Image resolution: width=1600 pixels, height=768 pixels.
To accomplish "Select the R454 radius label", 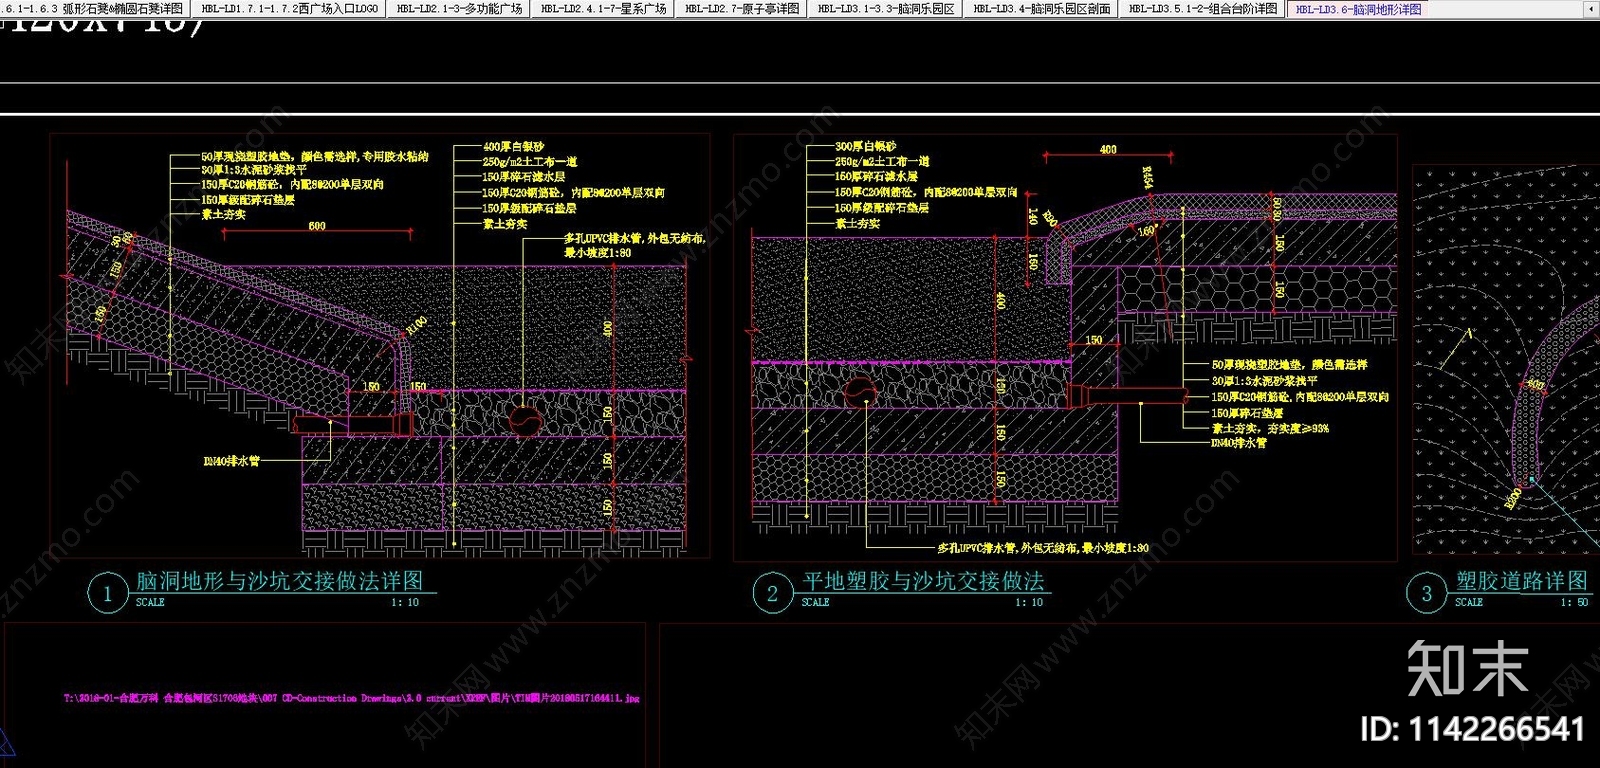I will (1147, 178).
